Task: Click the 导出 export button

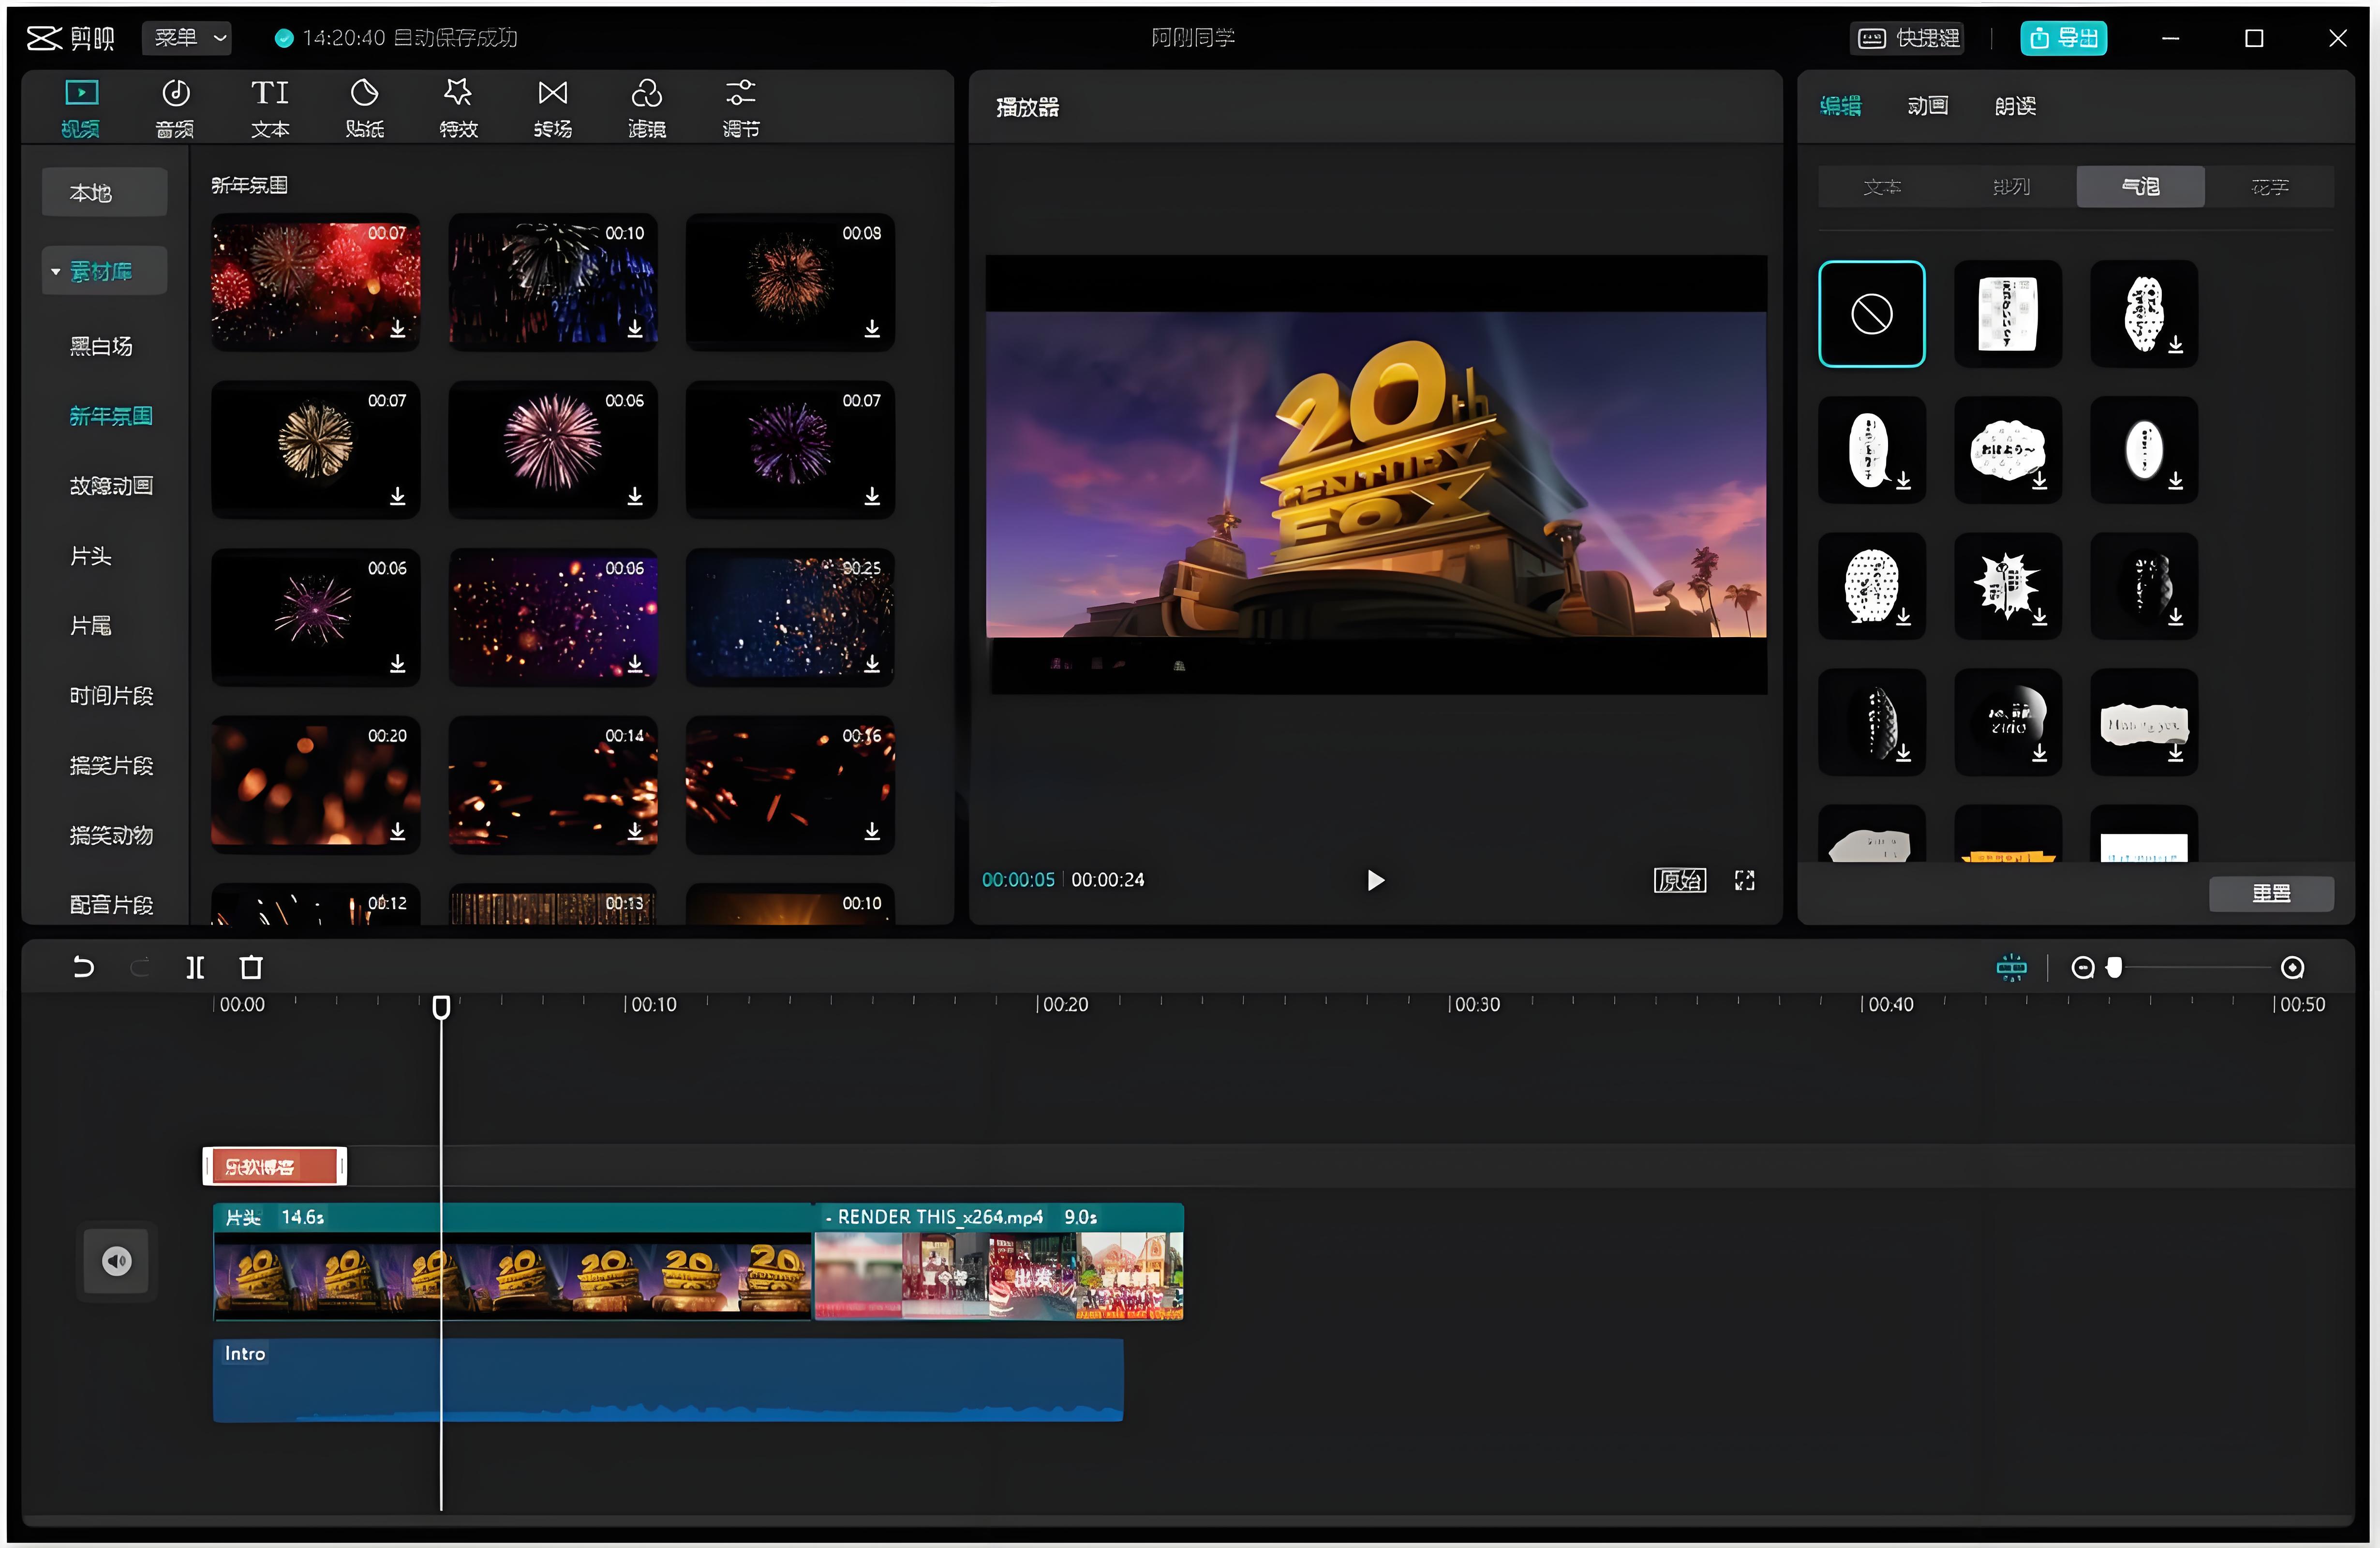Action: coord(2063,38)
